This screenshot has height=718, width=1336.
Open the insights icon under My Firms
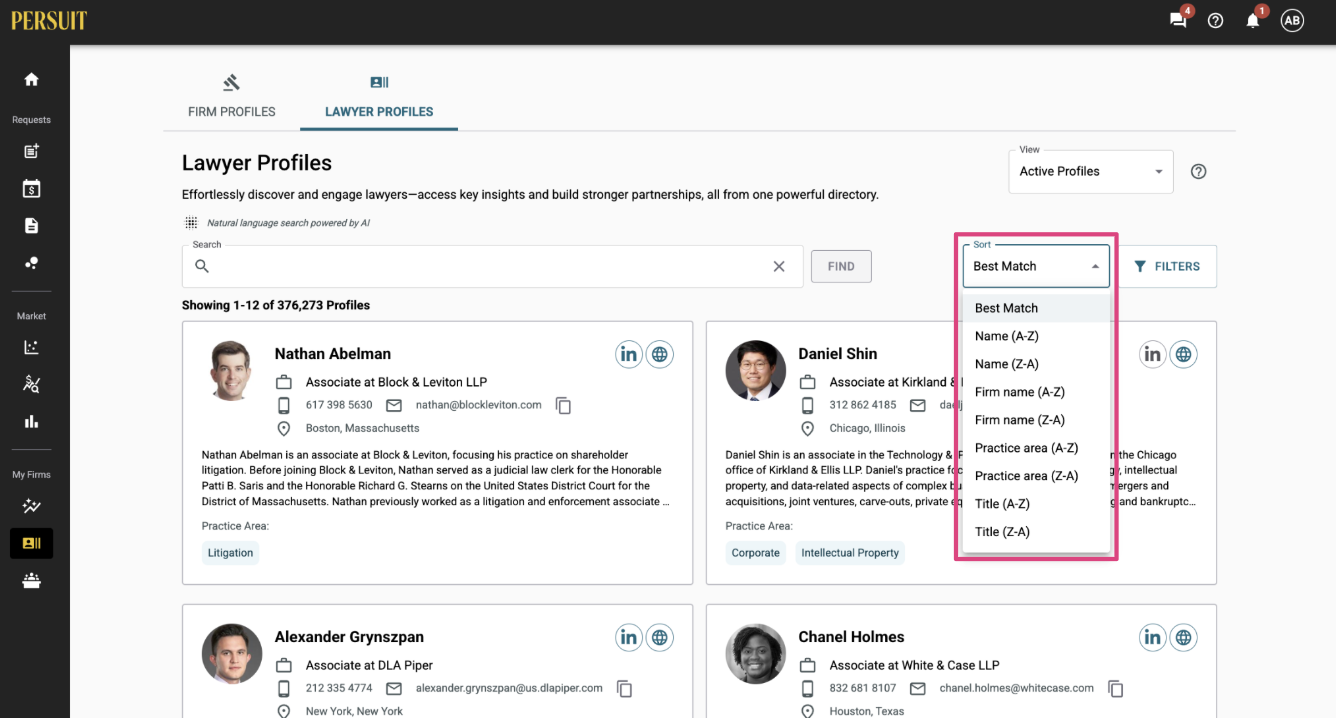point(31,506)
